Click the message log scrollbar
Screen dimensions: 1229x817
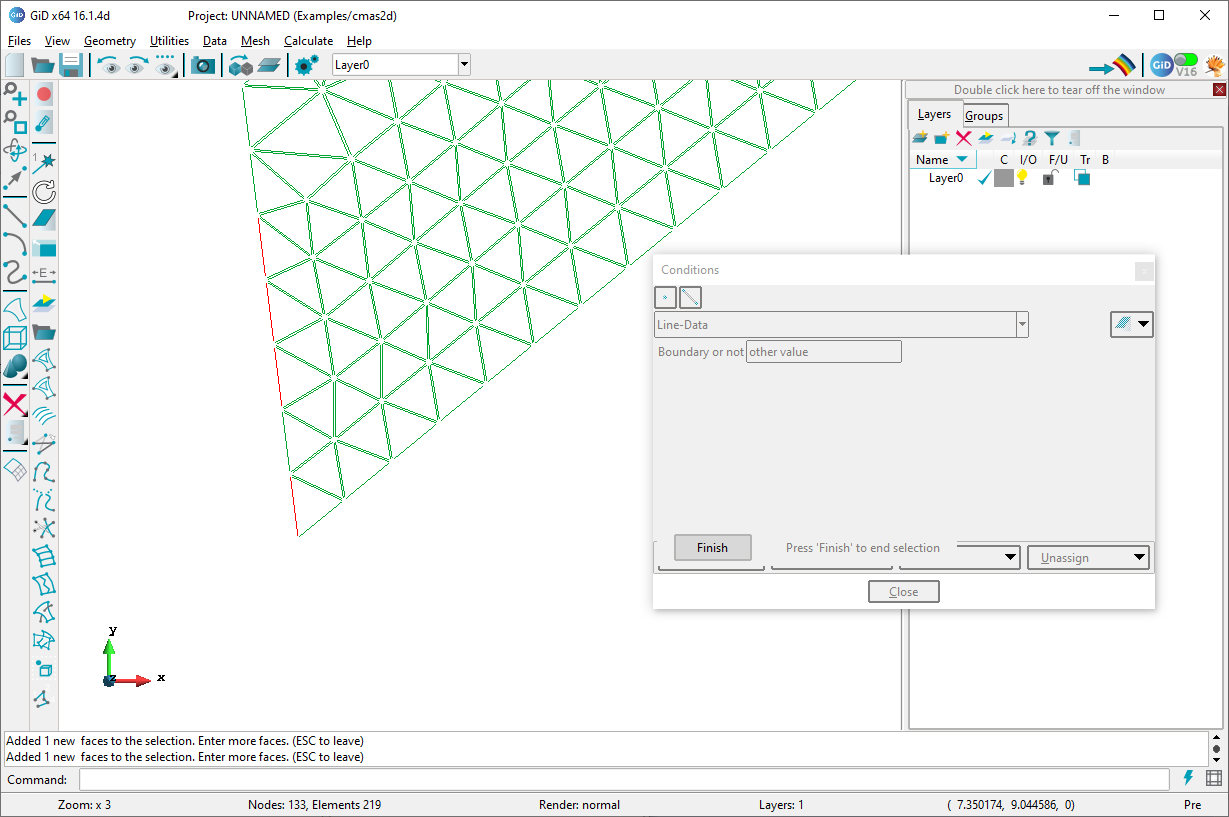(x=1216, y=748)
